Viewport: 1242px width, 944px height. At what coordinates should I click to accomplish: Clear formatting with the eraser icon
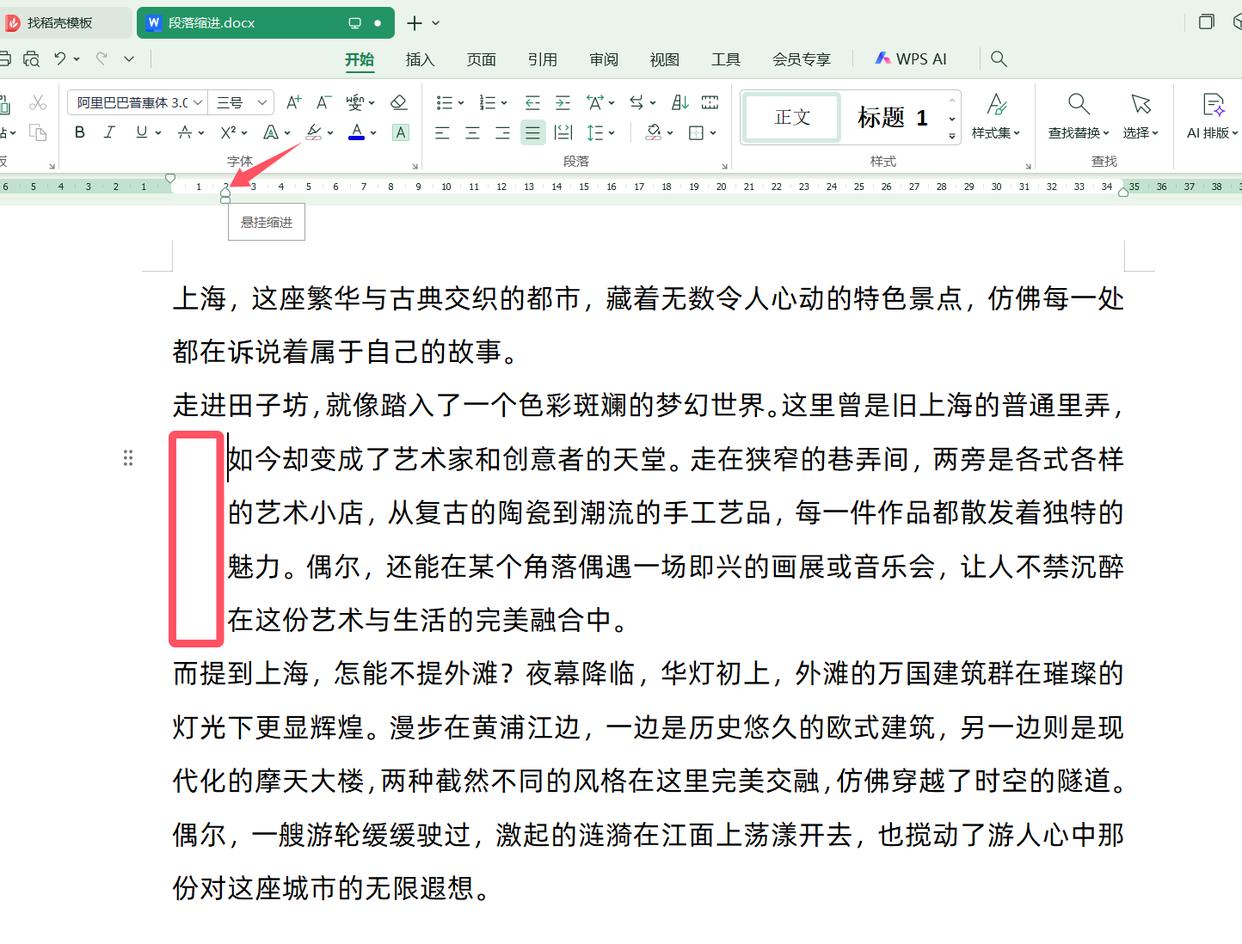[398, 102]
